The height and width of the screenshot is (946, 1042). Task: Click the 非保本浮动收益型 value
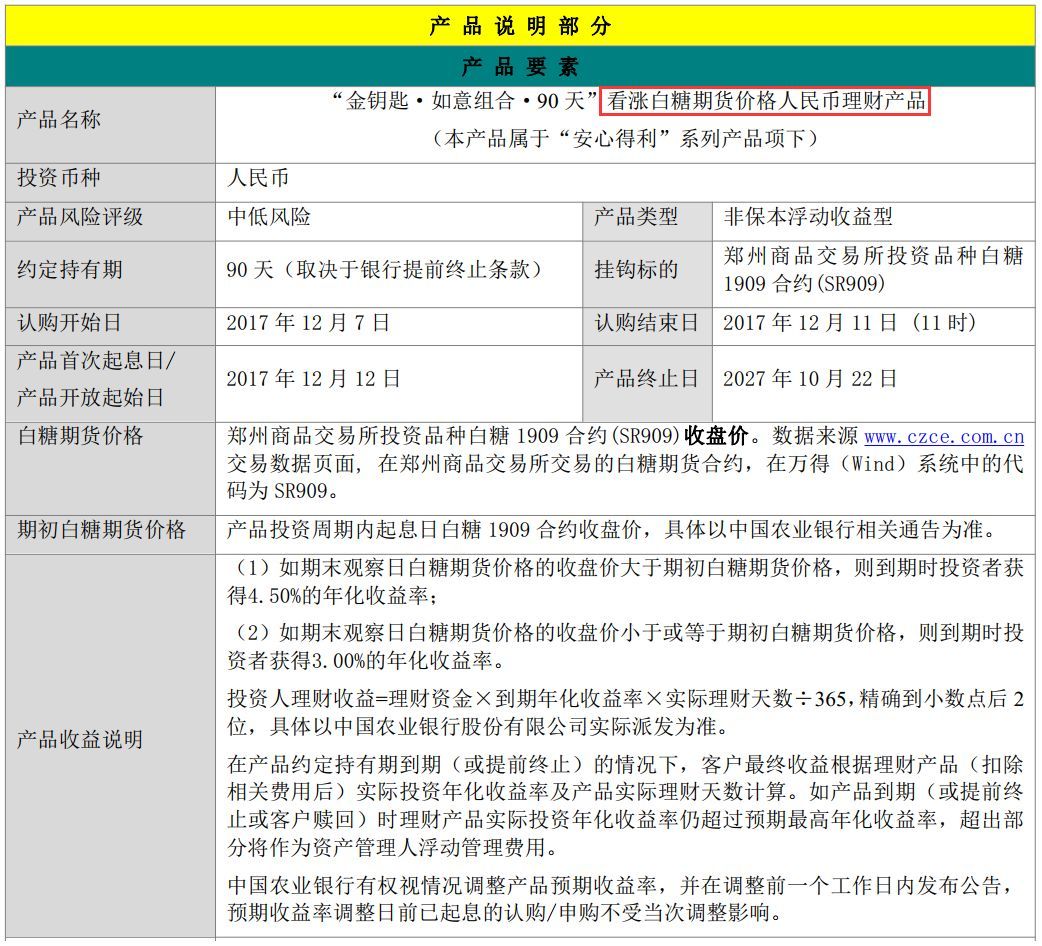807,217
